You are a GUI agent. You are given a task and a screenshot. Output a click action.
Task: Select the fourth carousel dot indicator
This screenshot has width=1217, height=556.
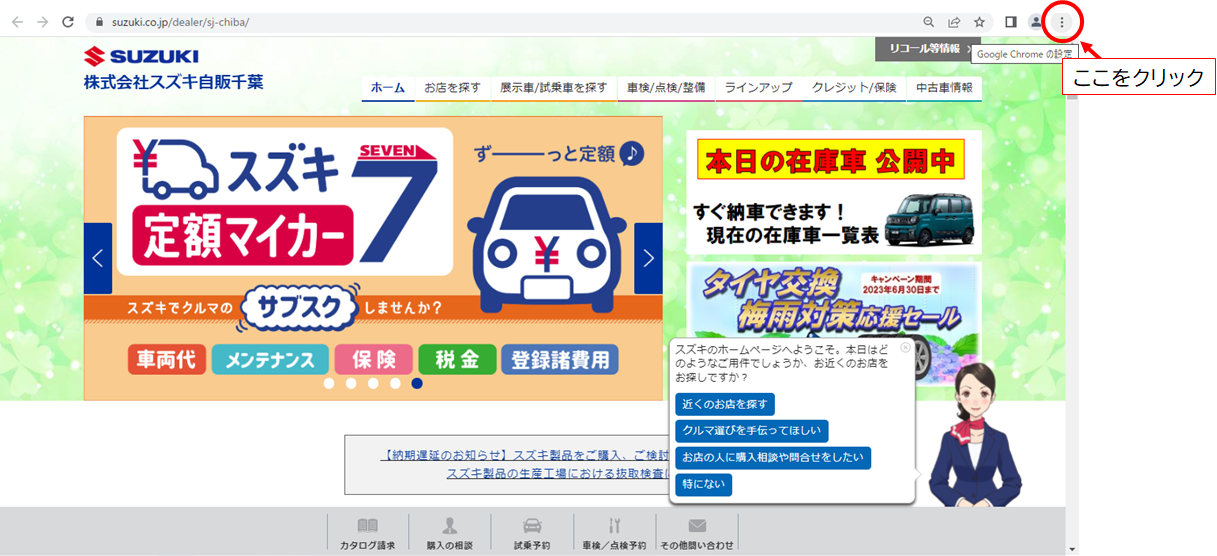pyautogui.click(x=395, y=383)
